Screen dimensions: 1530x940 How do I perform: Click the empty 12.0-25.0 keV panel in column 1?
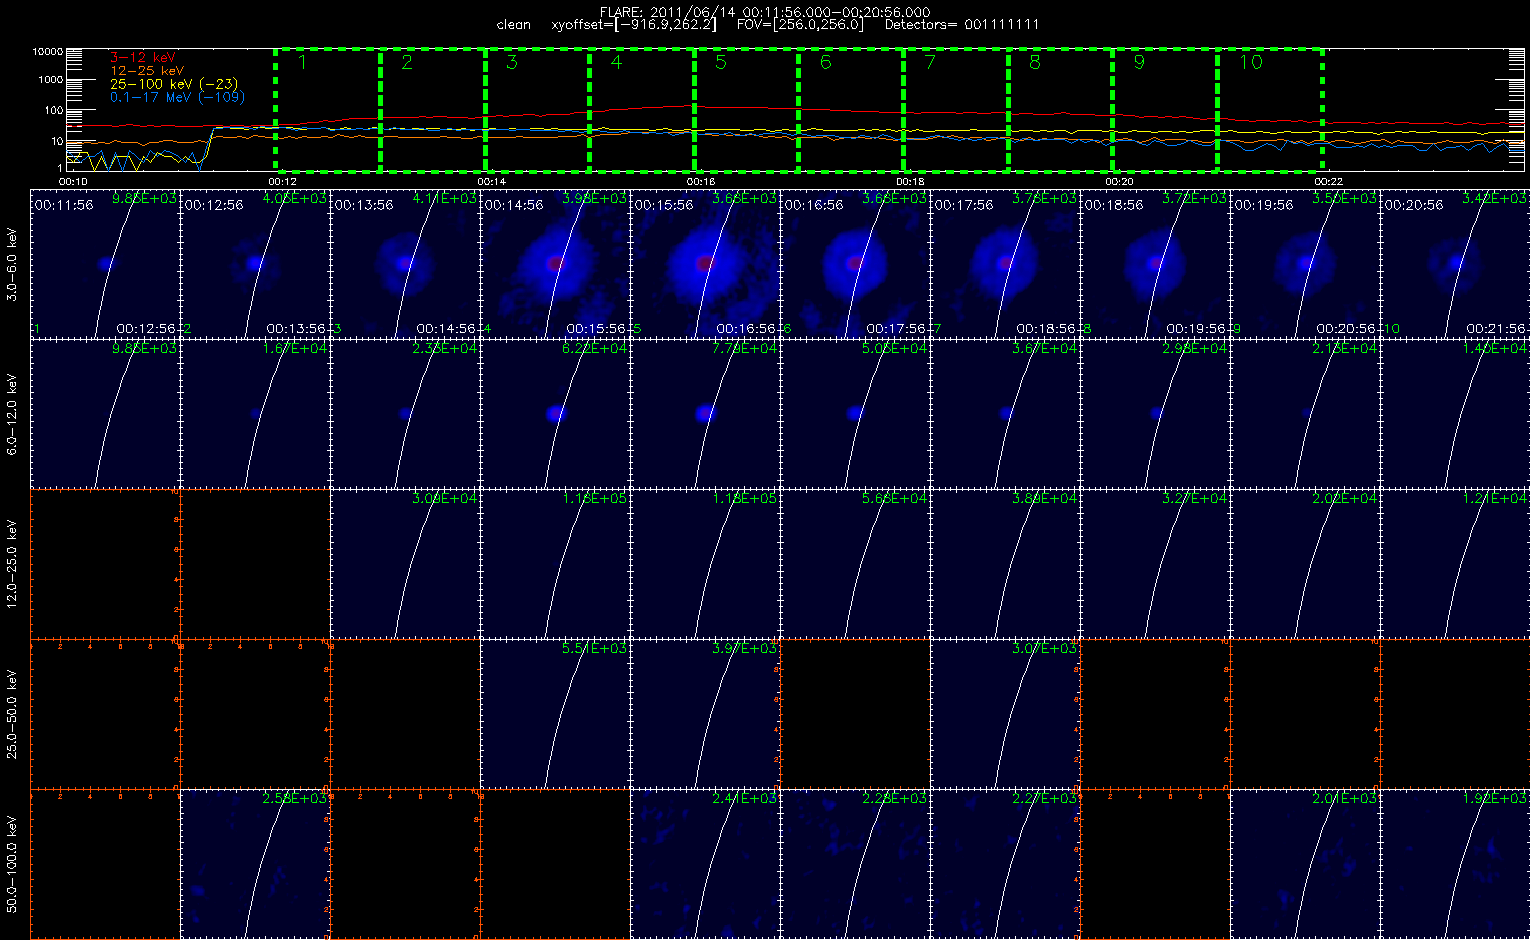[105, 563]
